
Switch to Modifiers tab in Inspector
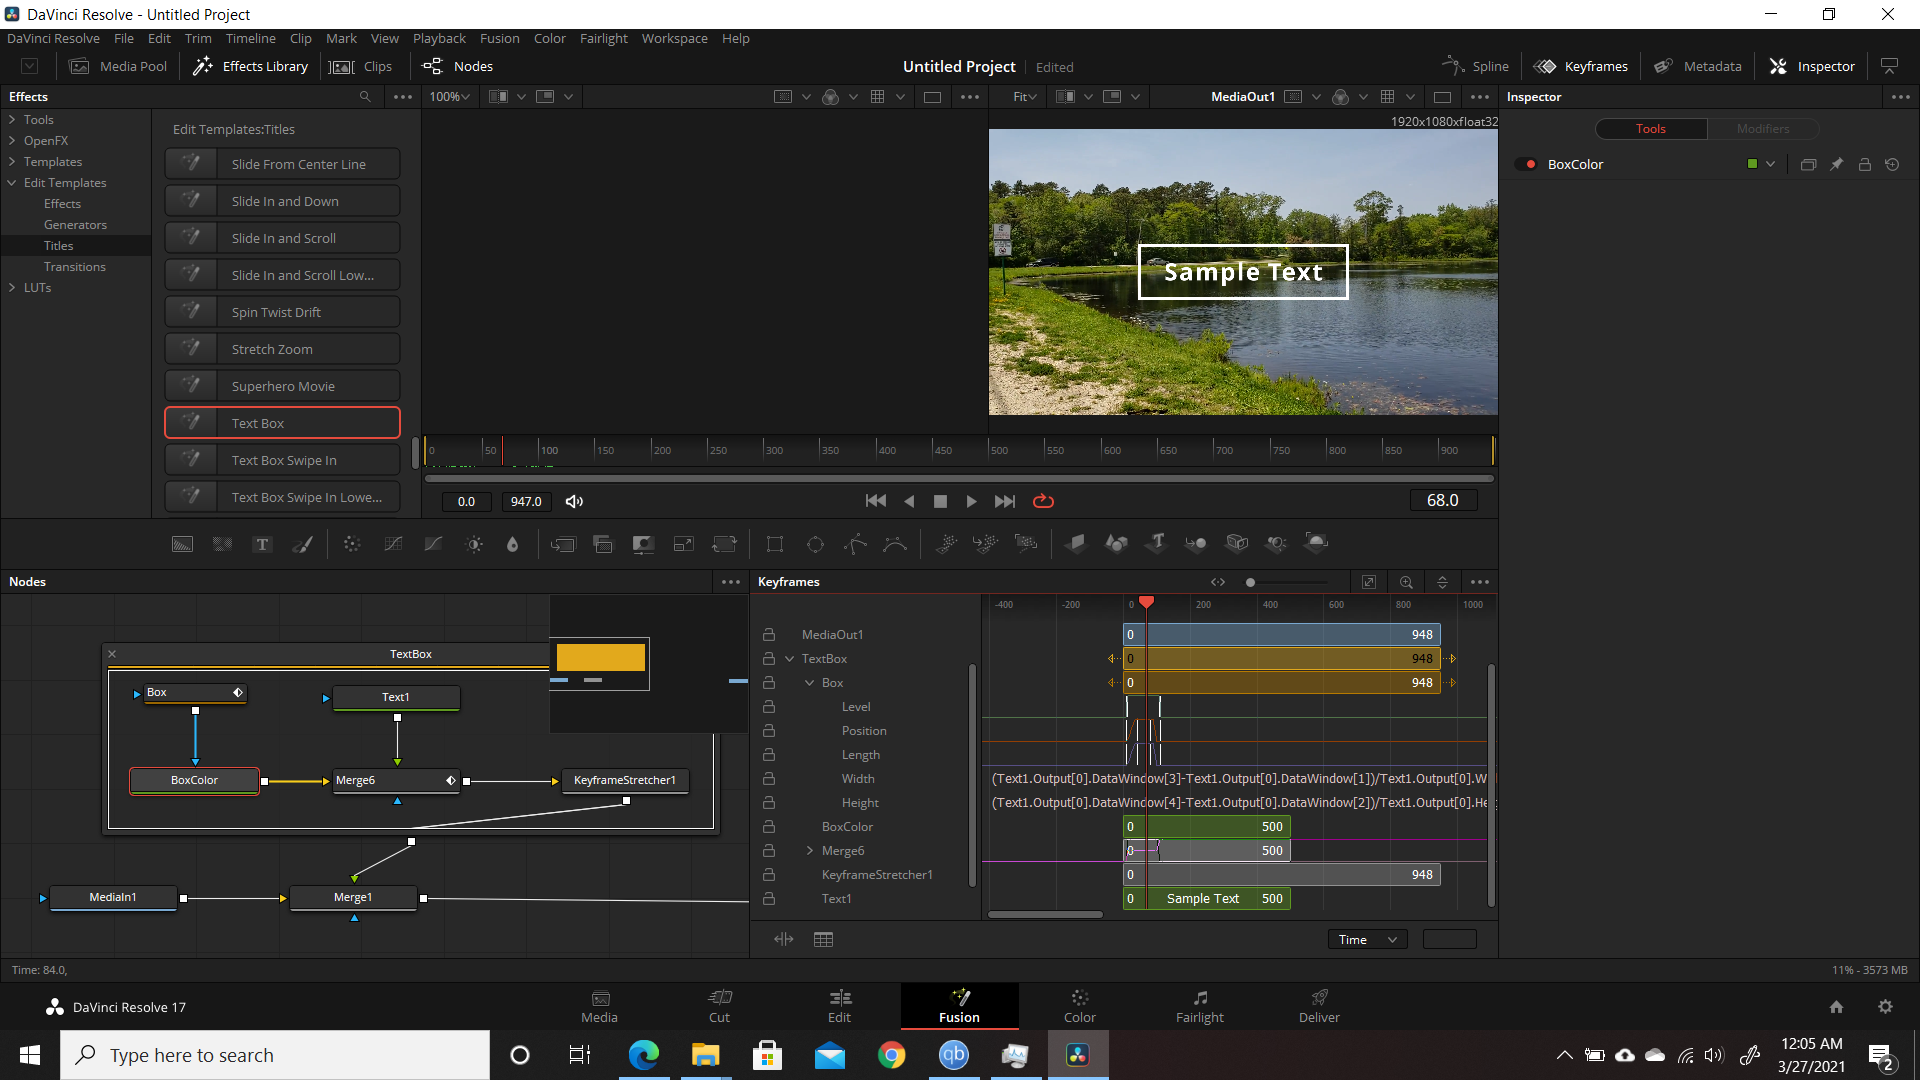pos(1762,128)
